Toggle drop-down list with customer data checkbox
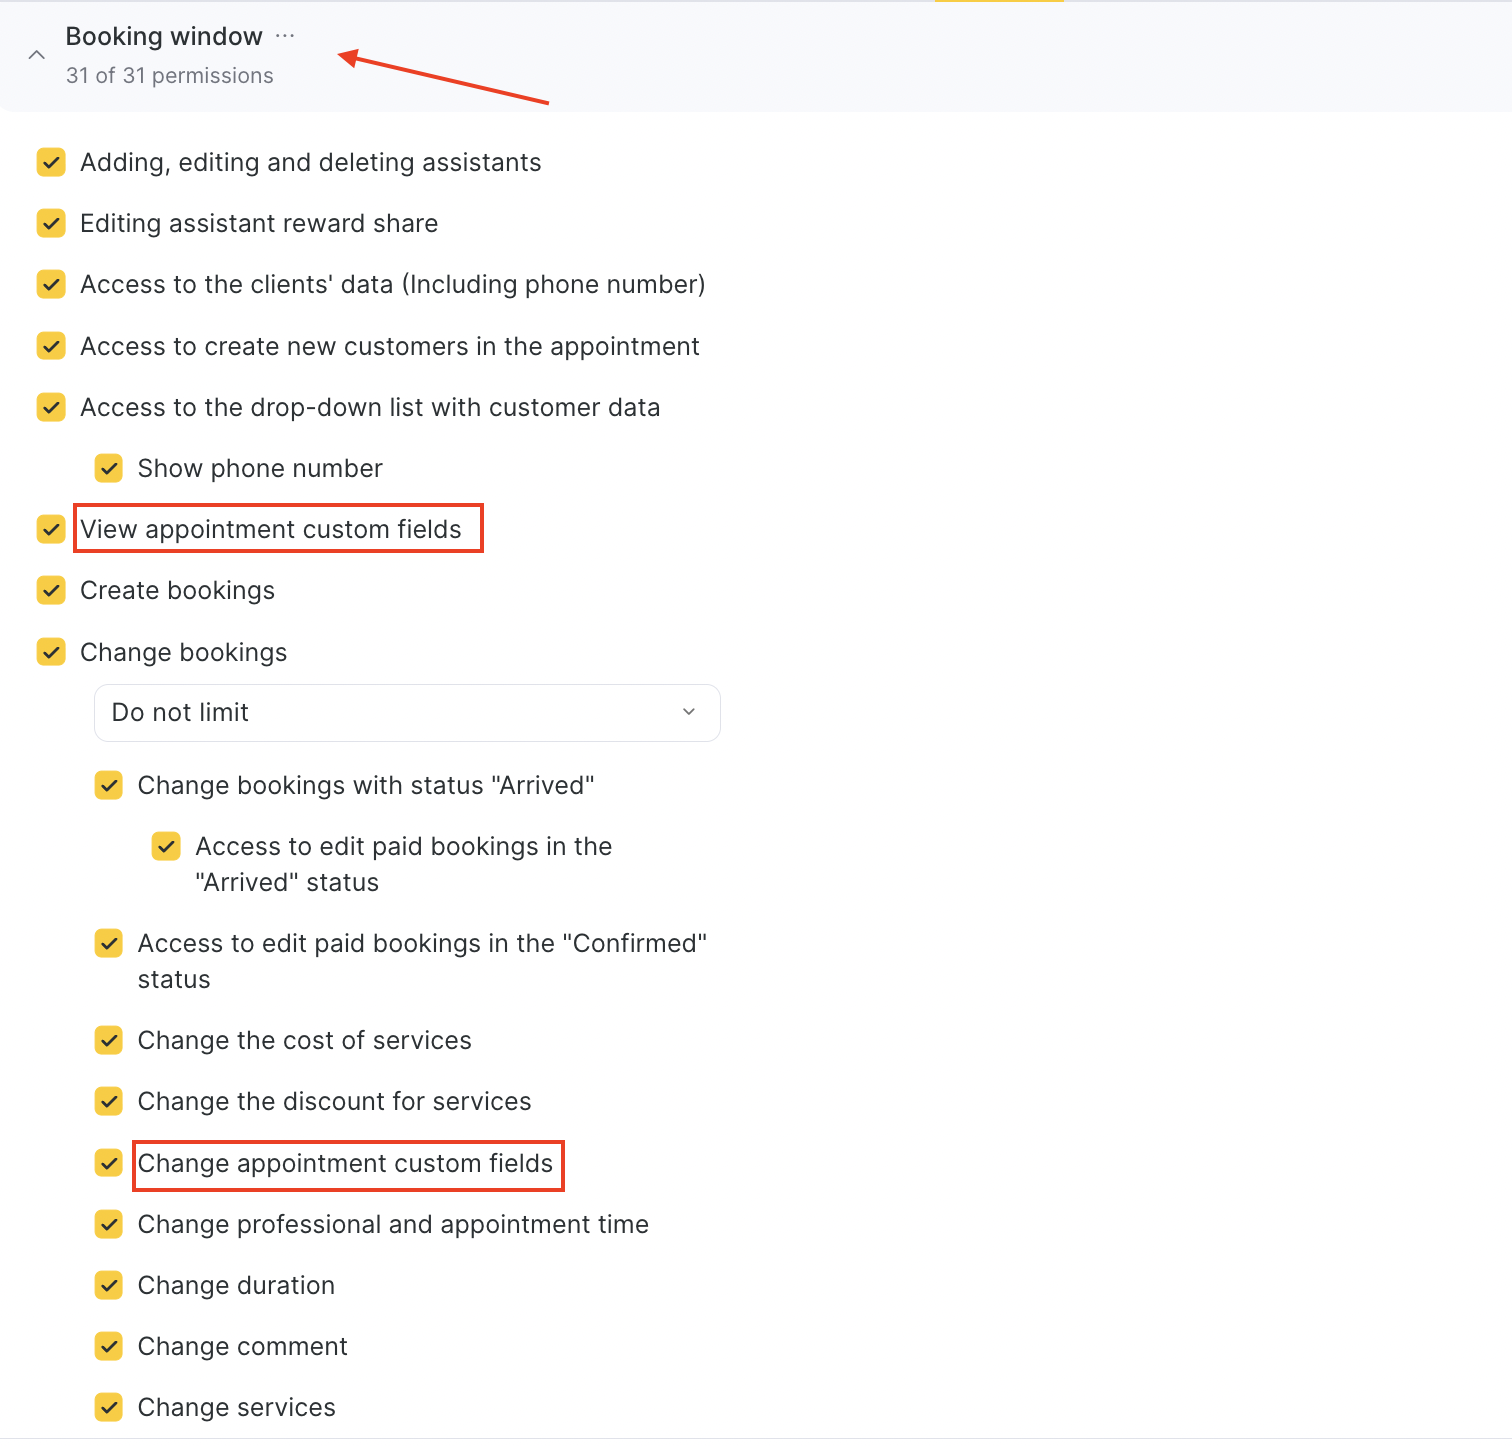Image resolution: width=1512 pixels, height=1446 pixels. tap(51, 407)
